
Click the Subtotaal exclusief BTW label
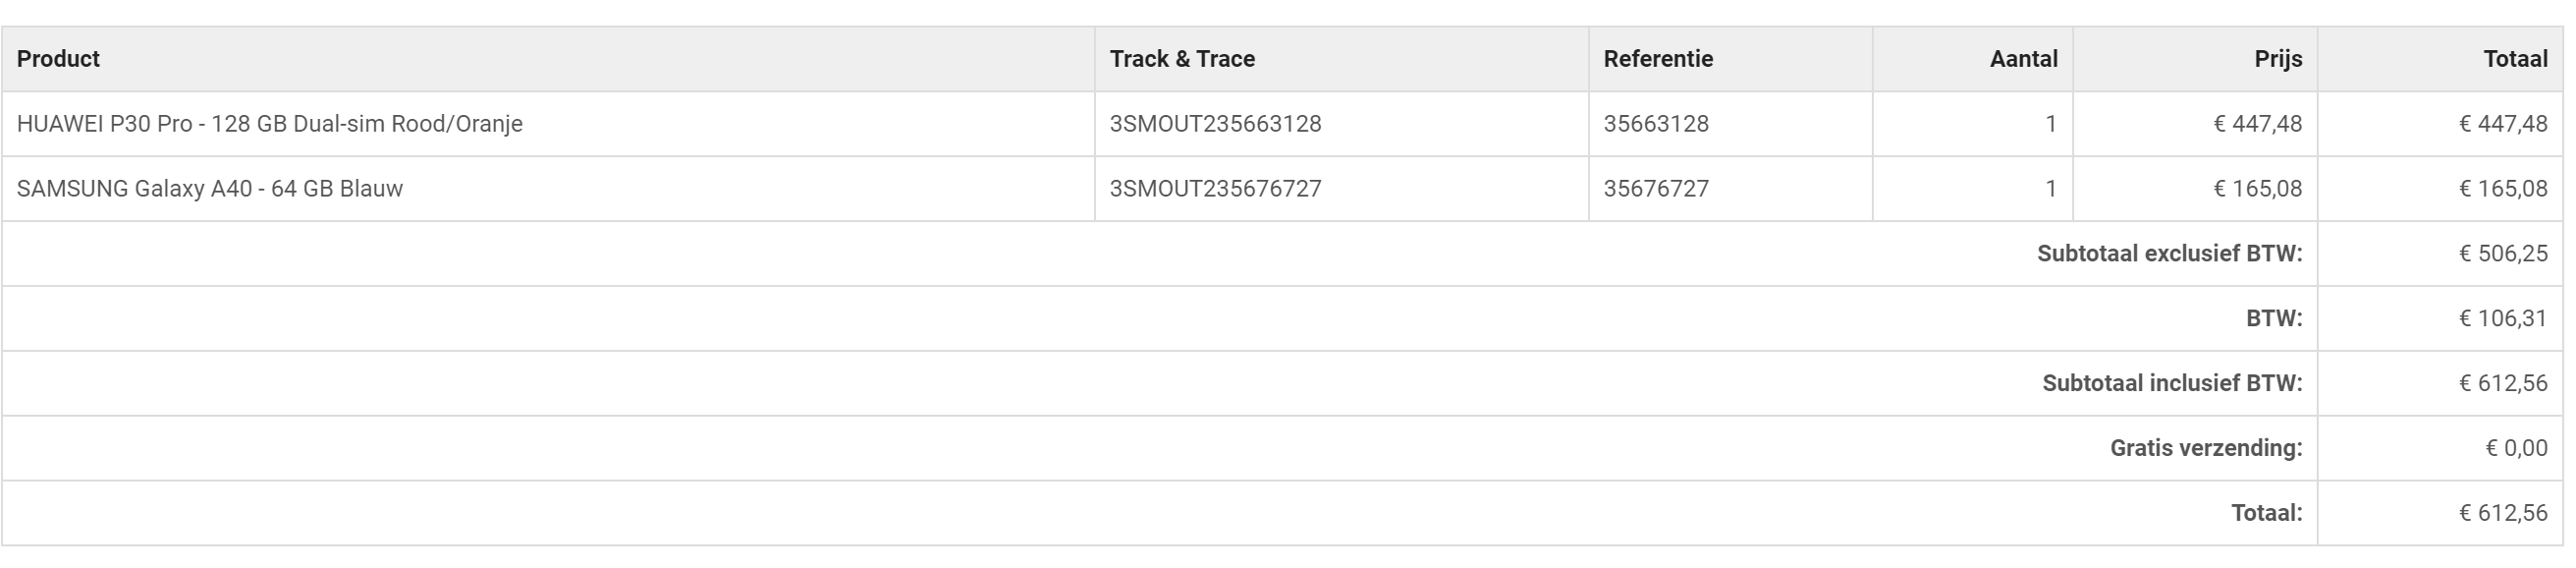[x=2169, y=254]
